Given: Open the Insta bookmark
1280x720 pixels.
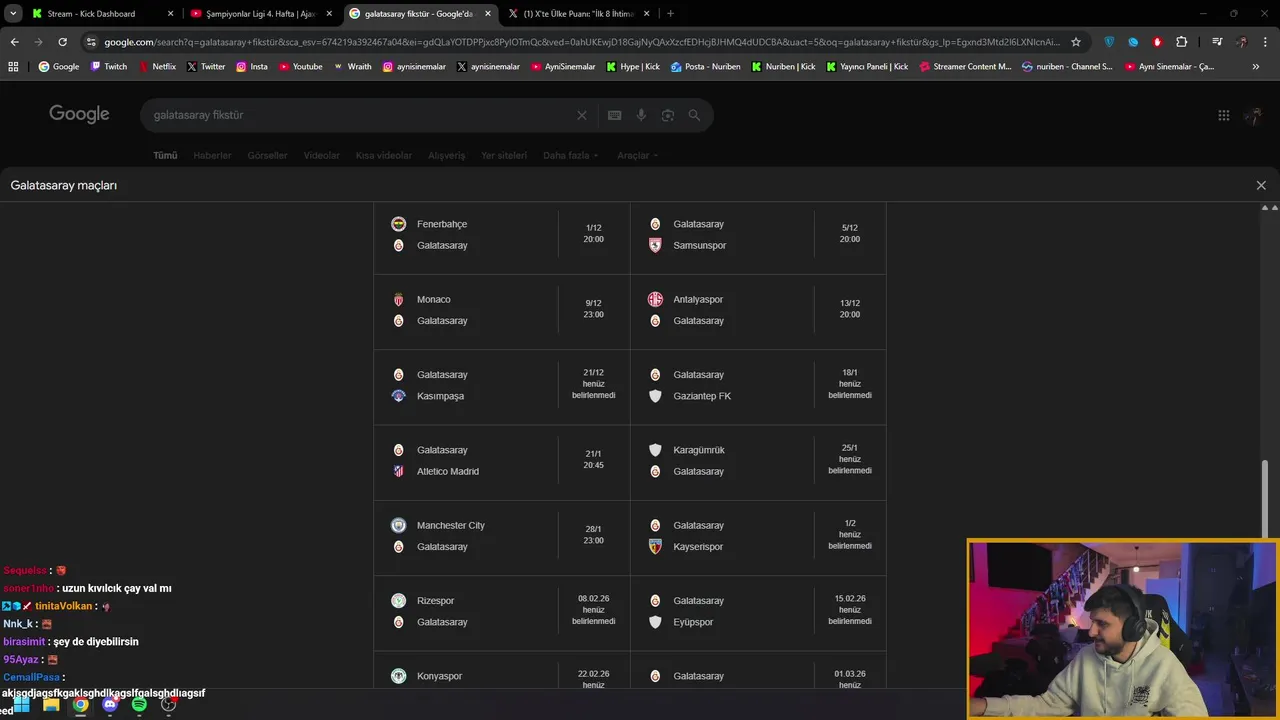Looking at the screenshot, I should coord(252,67).
